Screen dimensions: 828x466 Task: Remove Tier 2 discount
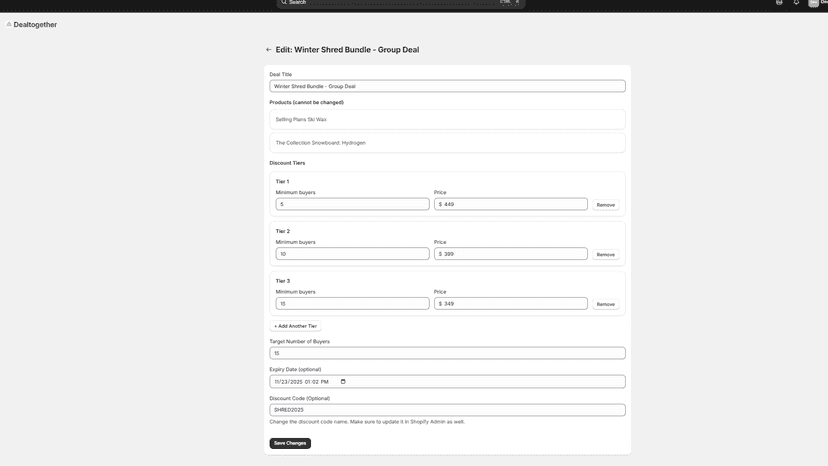tap(606, 255)
